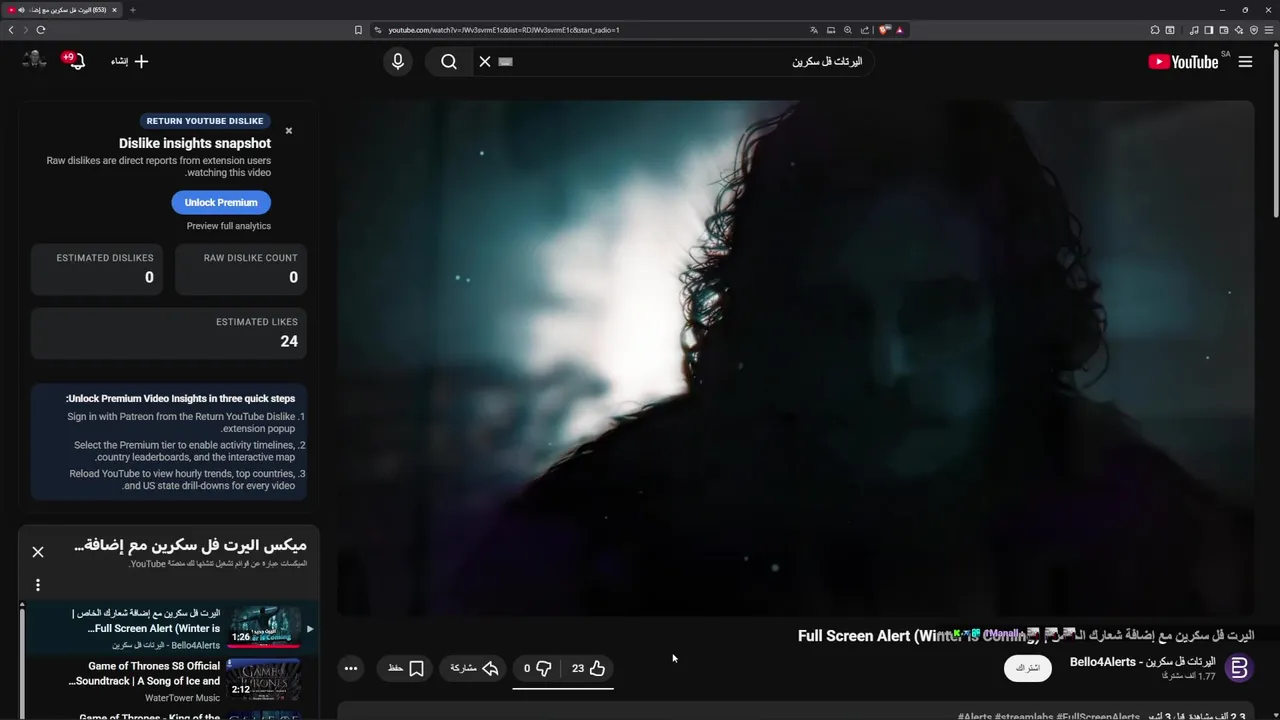The width and height of the screenshot is (1280, 720).
Task: Reload the page with the refresh icon
Action: point(41,30)
